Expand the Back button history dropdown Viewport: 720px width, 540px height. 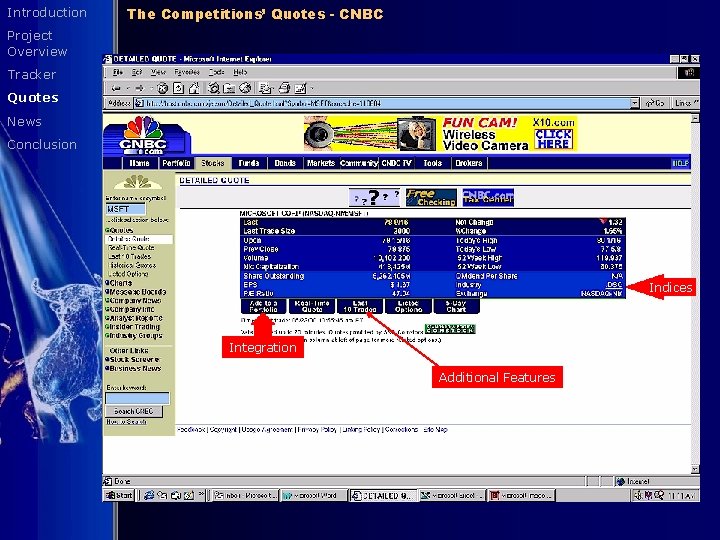coord(127,88)
